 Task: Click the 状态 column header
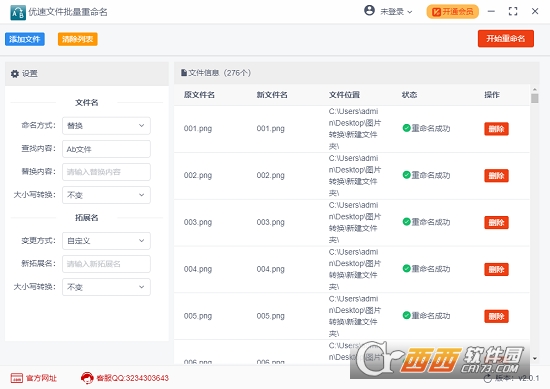(x=409, y=95)
